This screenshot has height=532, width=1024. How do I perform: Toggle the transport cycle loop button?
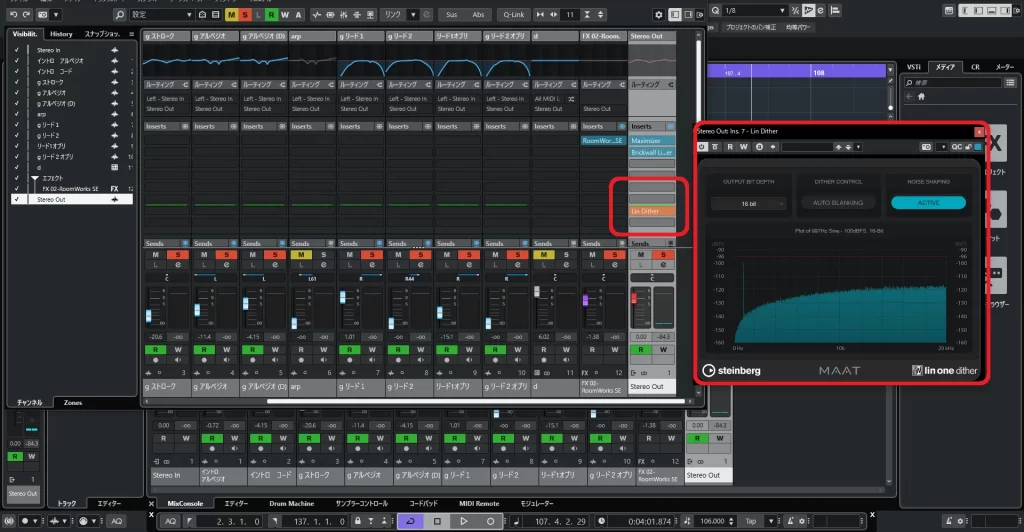pyautogui.click(x=411, y=521)
